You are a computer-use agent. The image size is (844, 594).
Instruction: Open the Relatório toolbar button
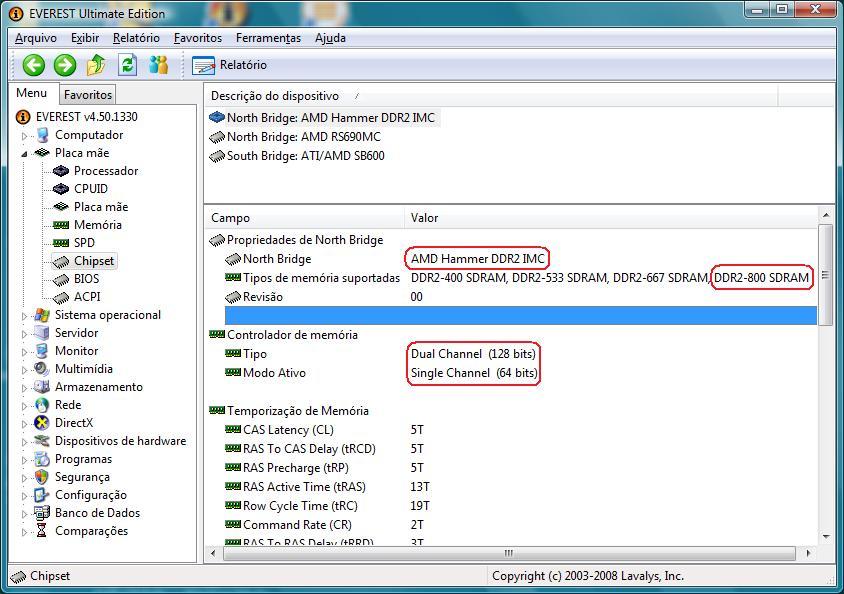tap(229, 65)
